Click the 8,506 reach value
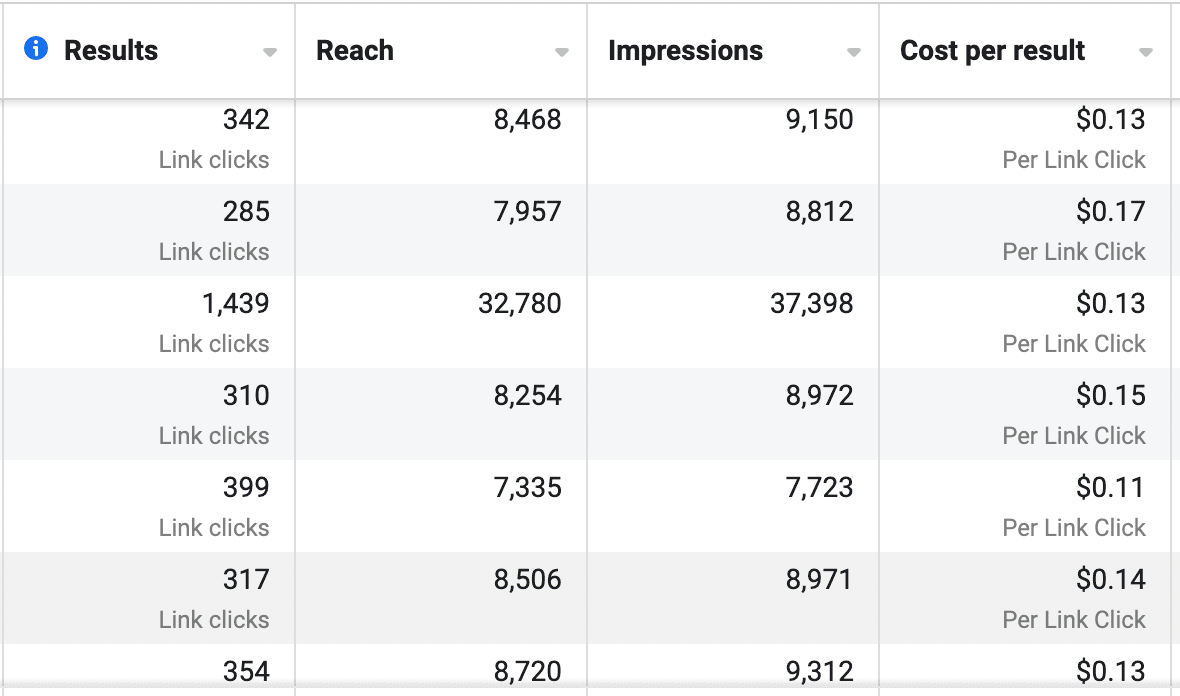The image size is (1180, 696). [x=528, y=580]
